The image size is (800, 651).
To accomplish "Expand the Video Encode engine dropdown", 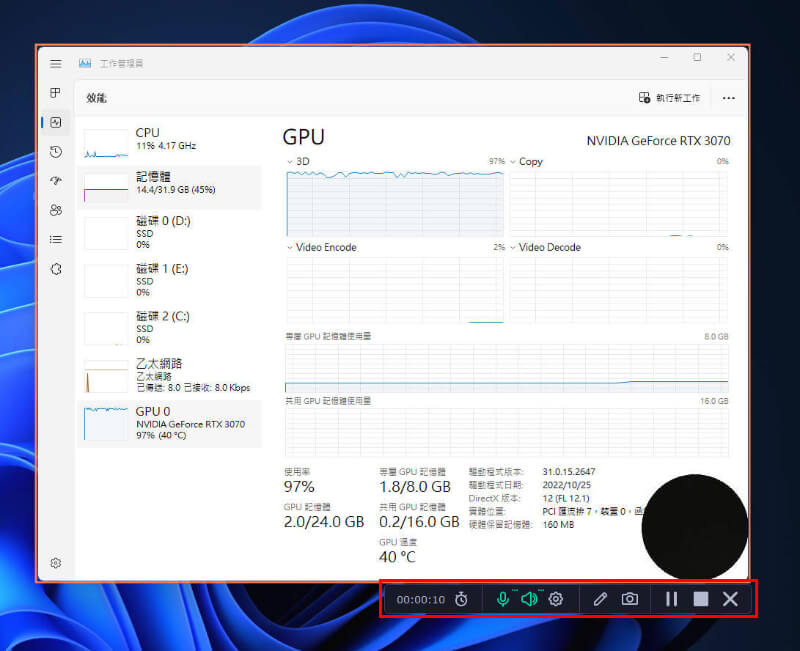I will 290,247.
